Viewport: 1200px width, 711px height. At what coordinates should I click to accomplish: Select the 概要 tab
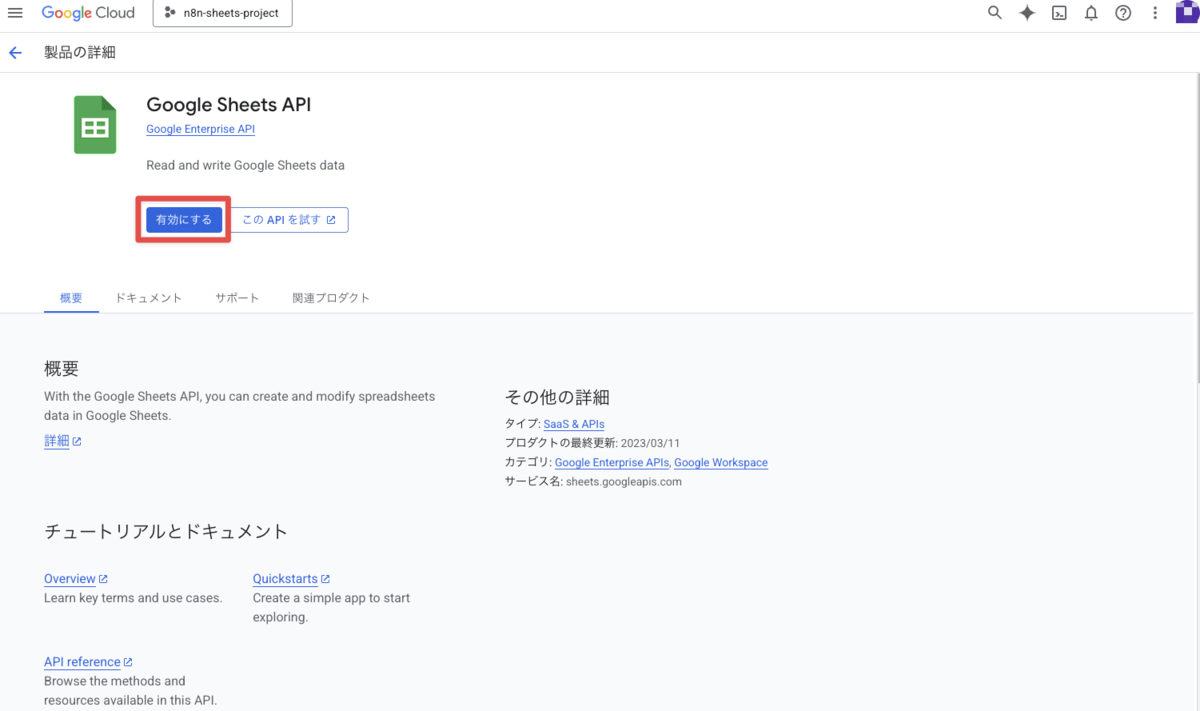(x=71, y=298)
